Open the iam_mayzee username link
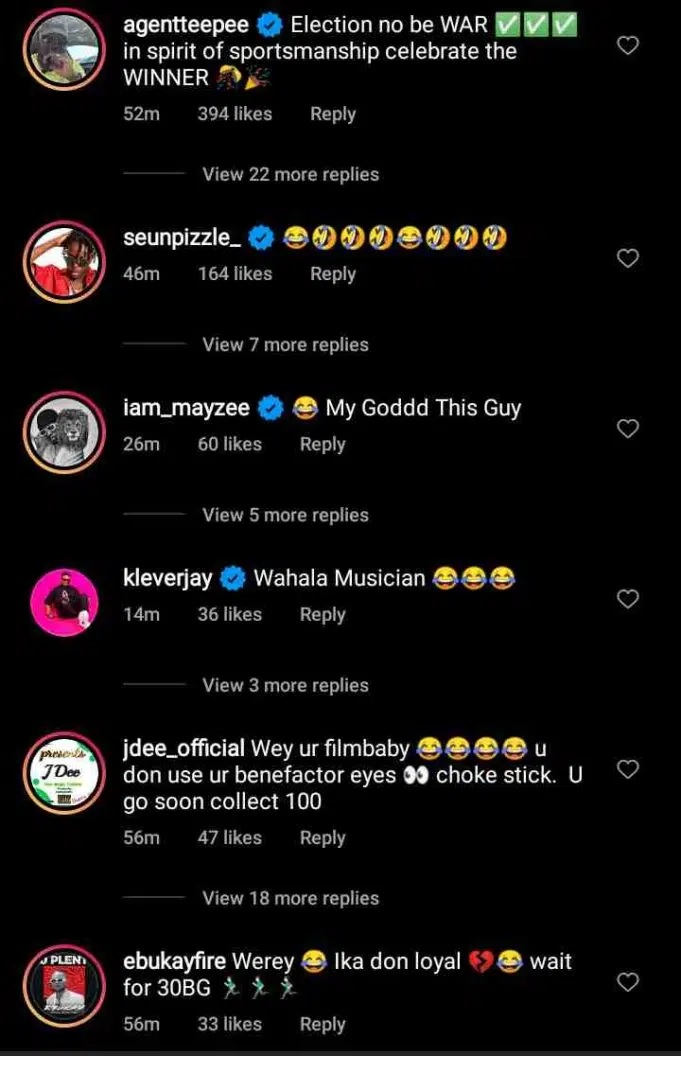This screenshot has width=681, height=1076. (x=186, y=408)
